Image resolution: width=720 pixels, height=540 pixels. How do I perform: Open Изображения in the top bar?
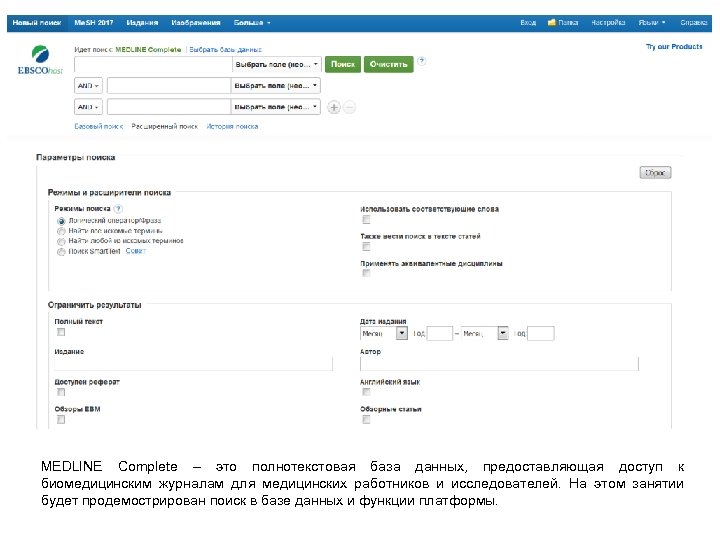pos(196,22)
